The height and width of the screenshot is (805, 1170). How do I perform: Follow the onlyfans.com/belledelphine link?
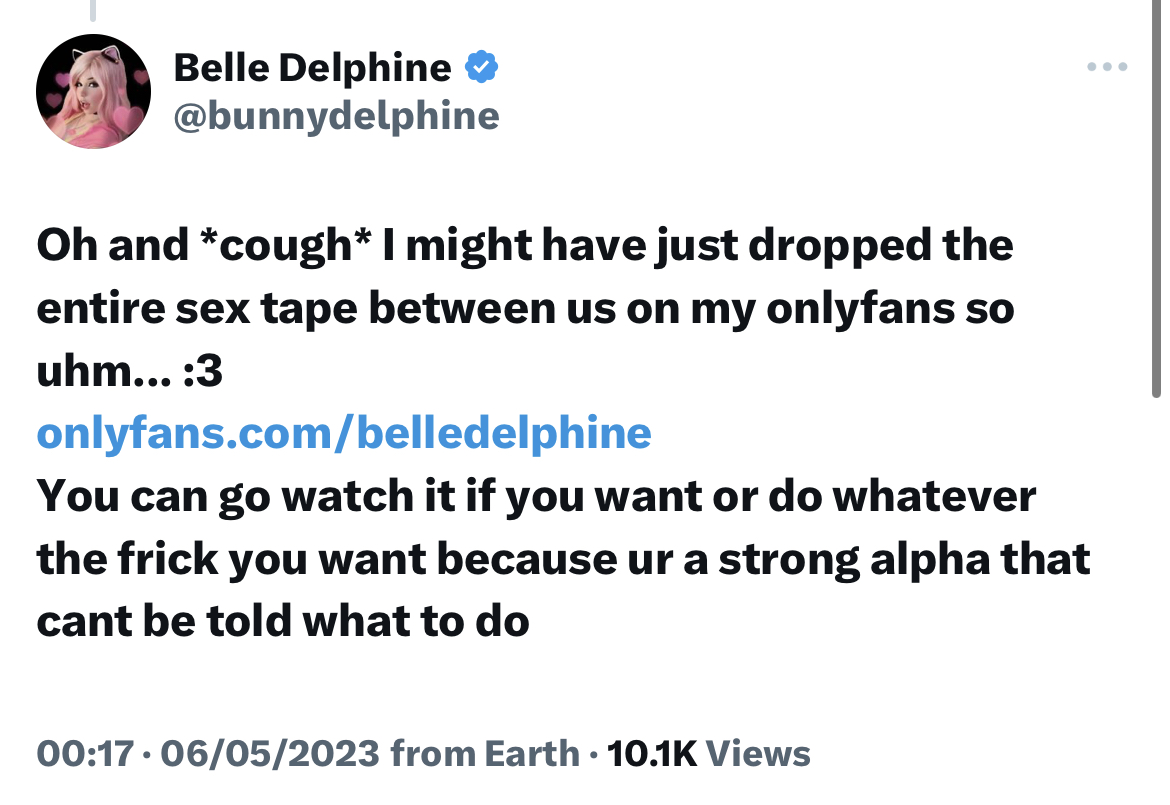coord(344,433)
